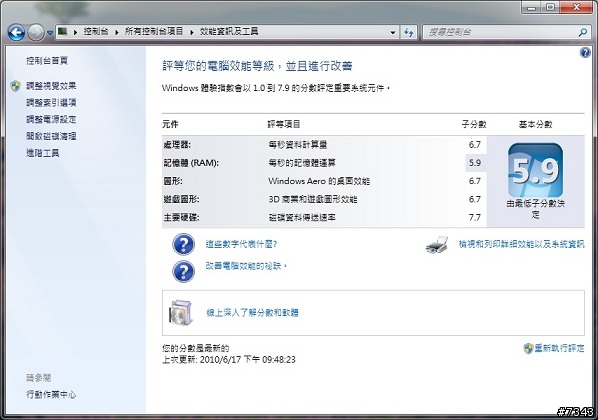Screen dimensions: 598x420
Task: Open 調整電源設定 in the sidebar
Action: (x=51, y=119)
